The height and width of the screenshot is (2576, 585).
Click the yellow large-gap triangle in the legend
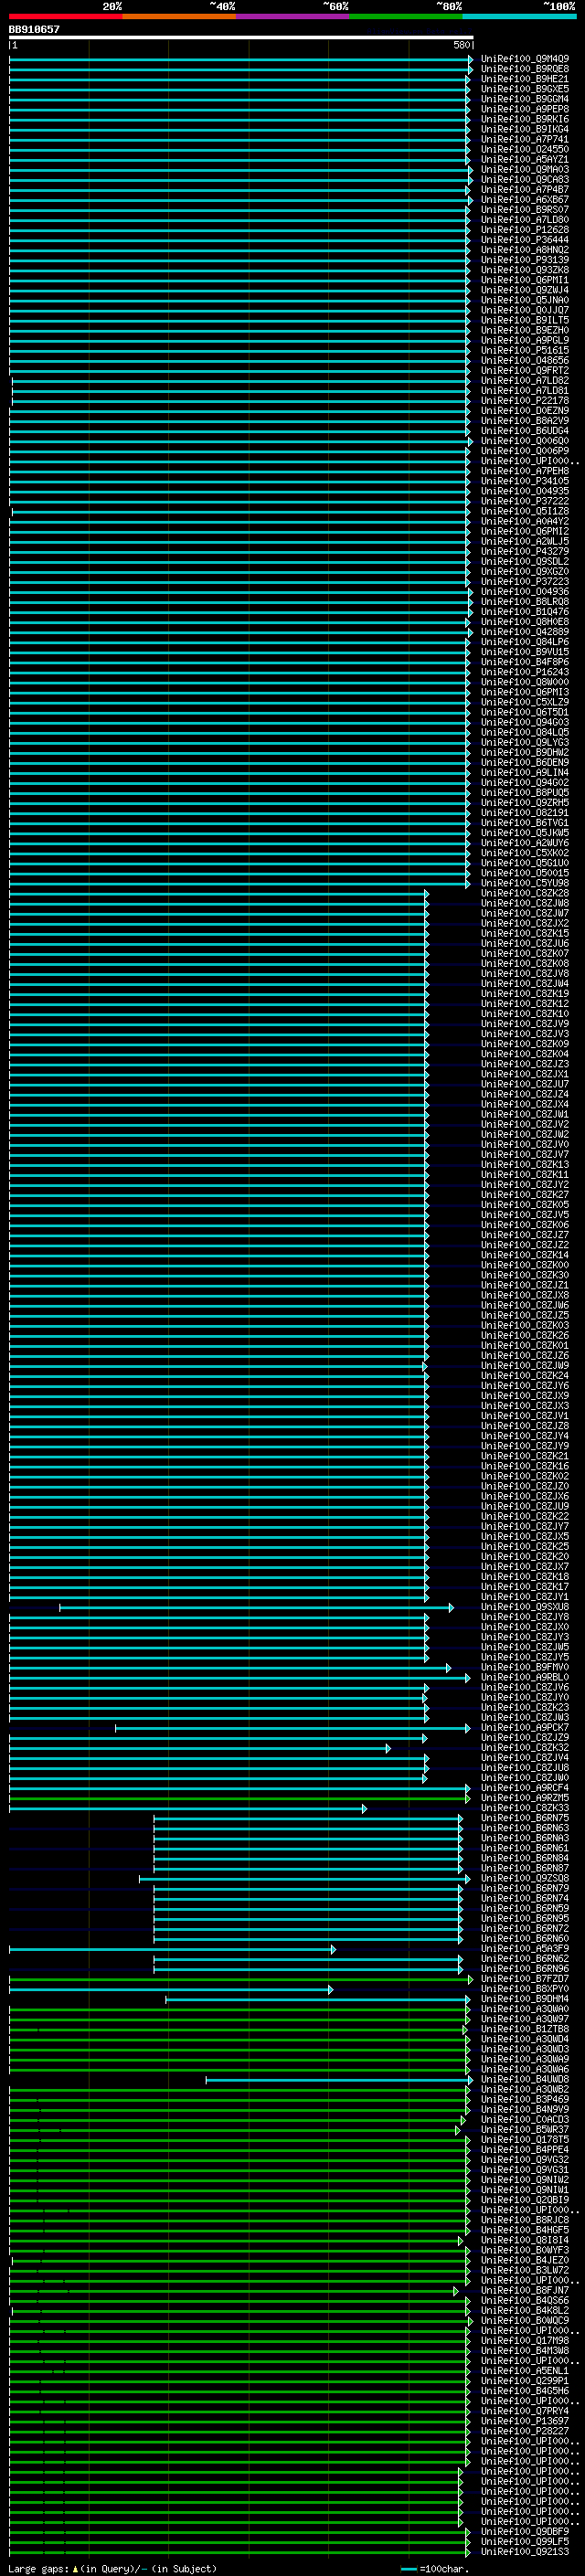coord(75,2568)
